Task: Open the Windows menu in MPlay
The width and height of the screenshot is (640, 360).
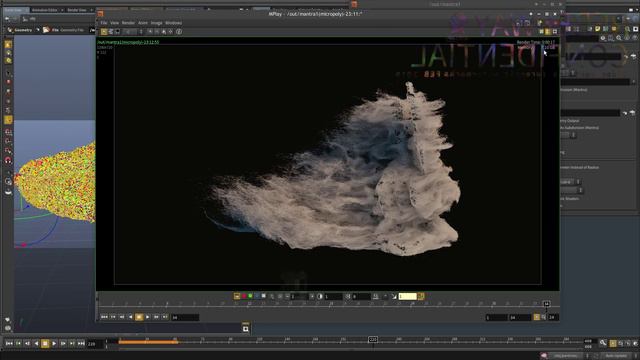Action: (x=173, y=23)
